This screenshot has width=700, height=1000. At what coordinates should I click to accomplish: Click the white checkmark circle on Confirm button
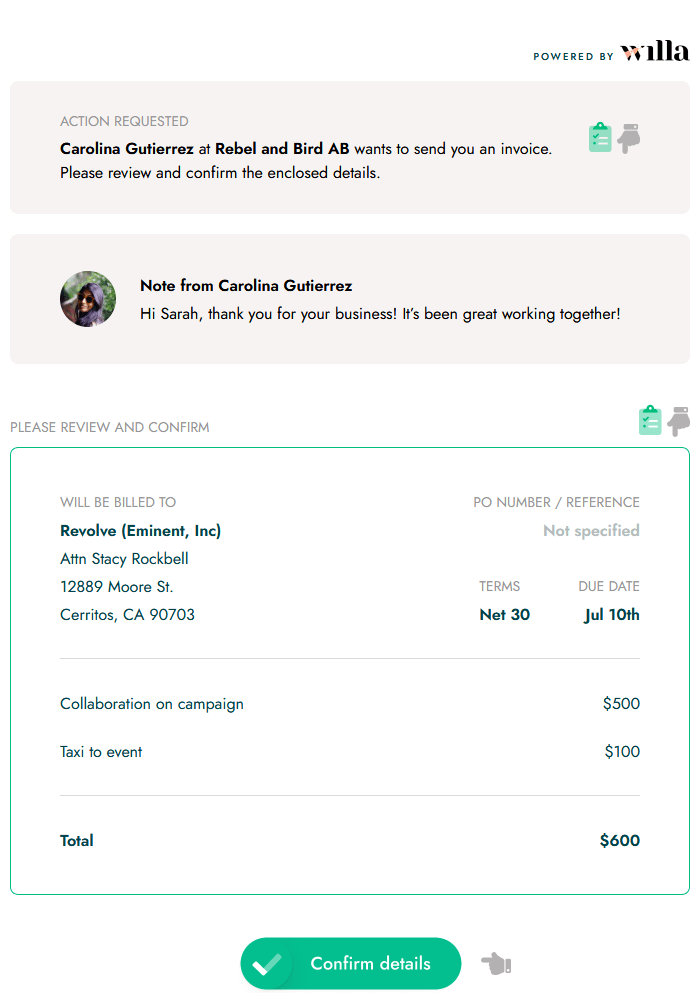point(266,964)
